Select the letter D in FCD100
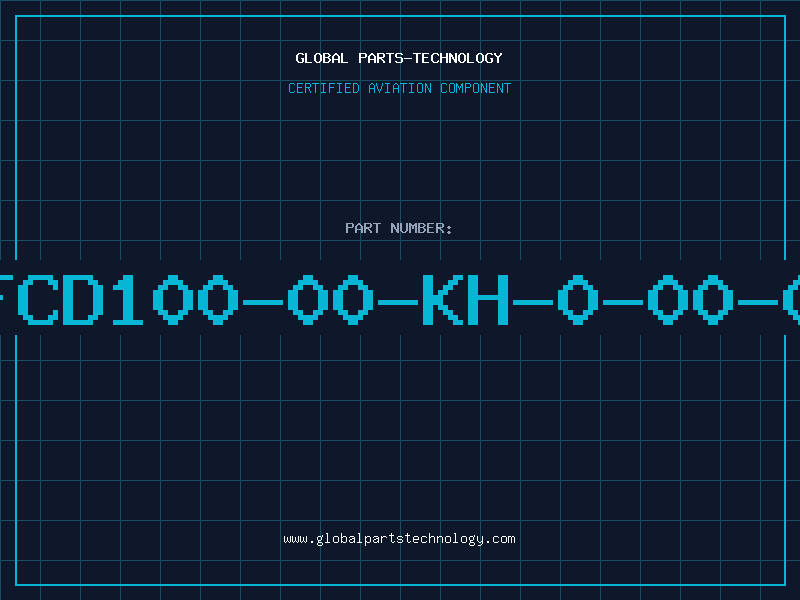The image size is (800, 600). [x=84, y=299]
